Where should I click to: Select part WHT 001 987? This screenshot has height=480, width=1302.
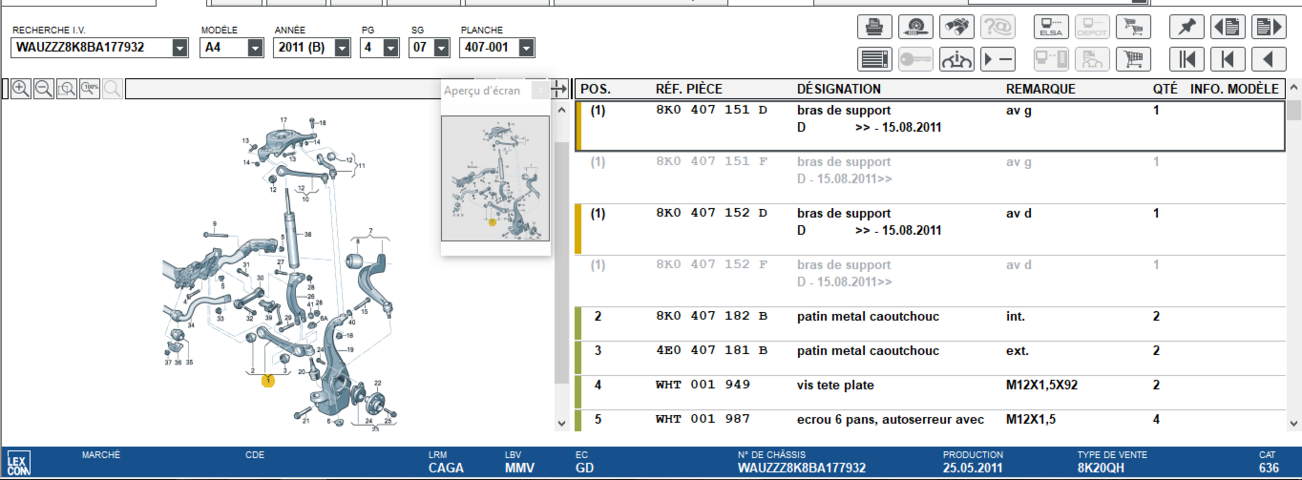930,421
